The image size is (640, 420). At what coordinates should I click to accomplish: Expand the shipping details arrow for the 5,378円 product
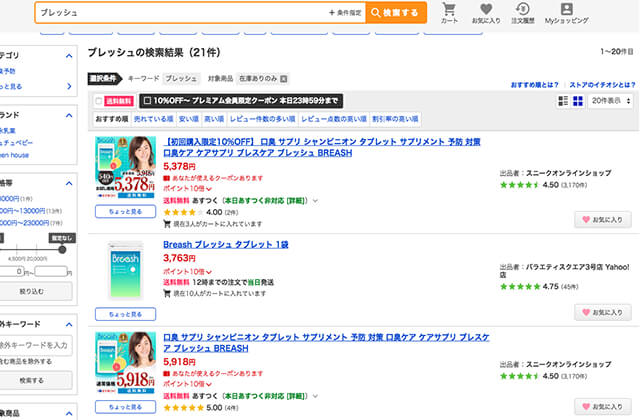coord(315,201)
